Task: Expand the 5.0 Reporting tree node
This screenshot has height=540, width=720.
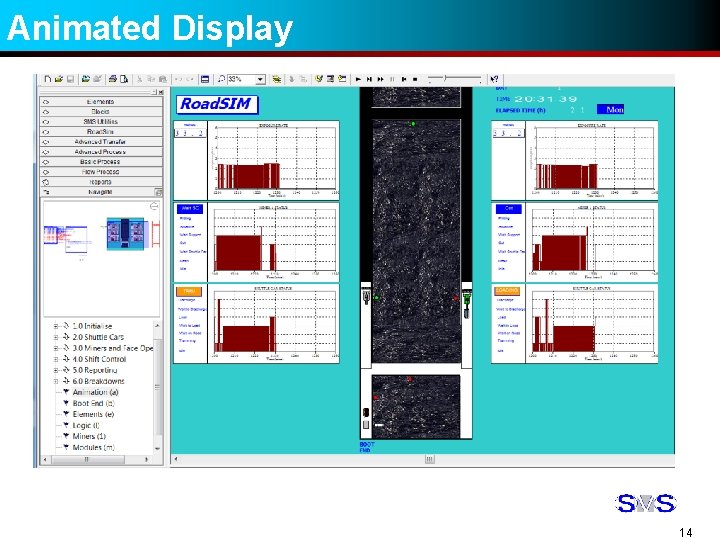Action: (56, 370)
